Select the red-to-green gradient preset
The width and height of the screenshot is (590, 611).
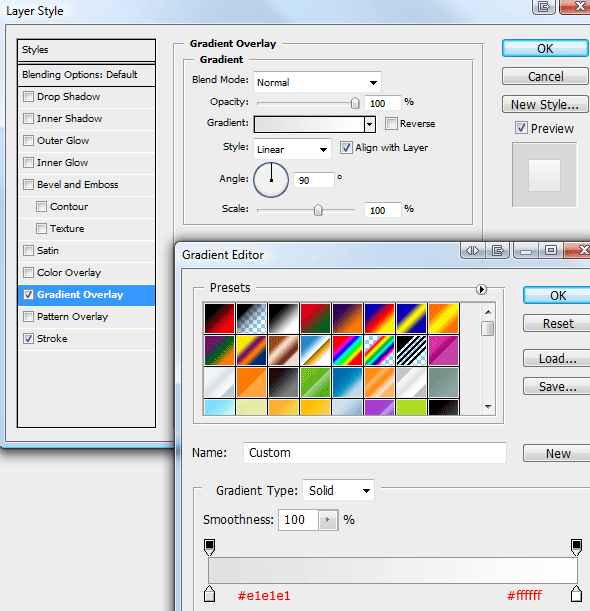pyautogui.click(x=315, y=318)
